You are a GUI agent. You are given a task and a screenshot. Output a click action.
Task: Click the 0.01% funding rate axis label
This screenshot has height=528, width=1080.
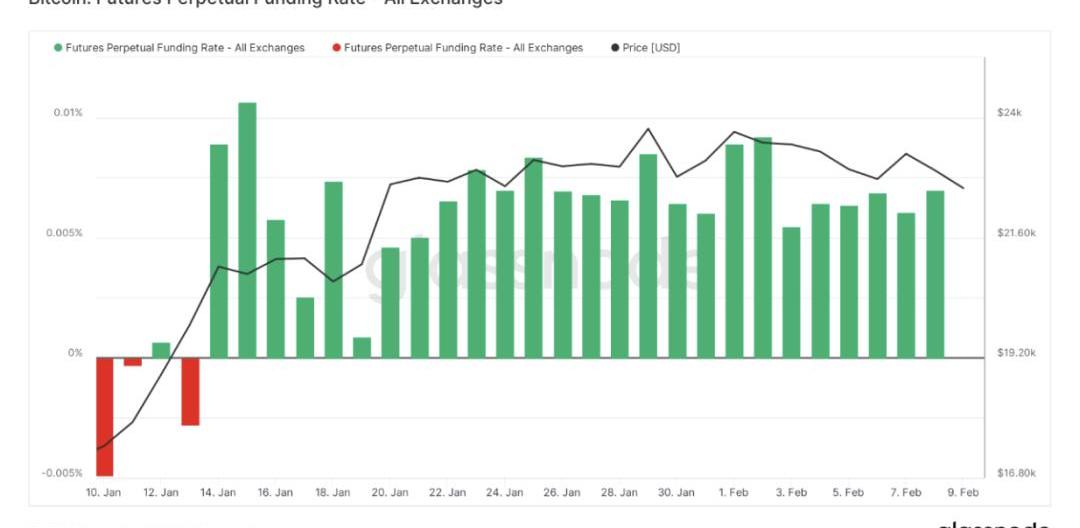tap(68, 113)
